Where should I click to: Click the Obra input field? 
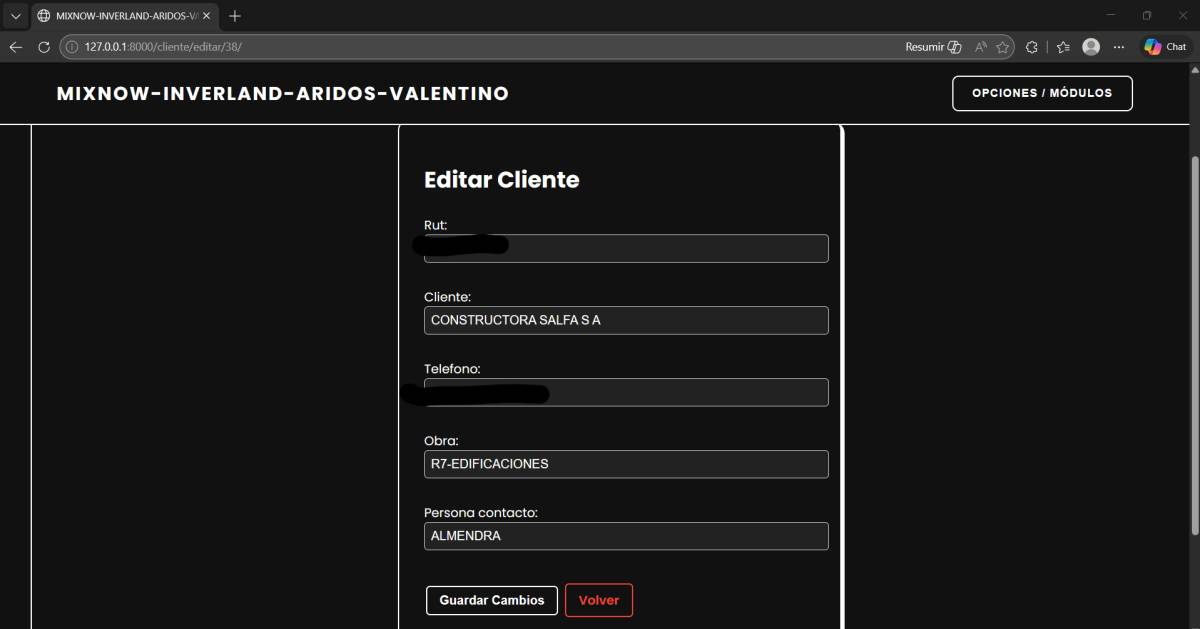coord(626,464)
